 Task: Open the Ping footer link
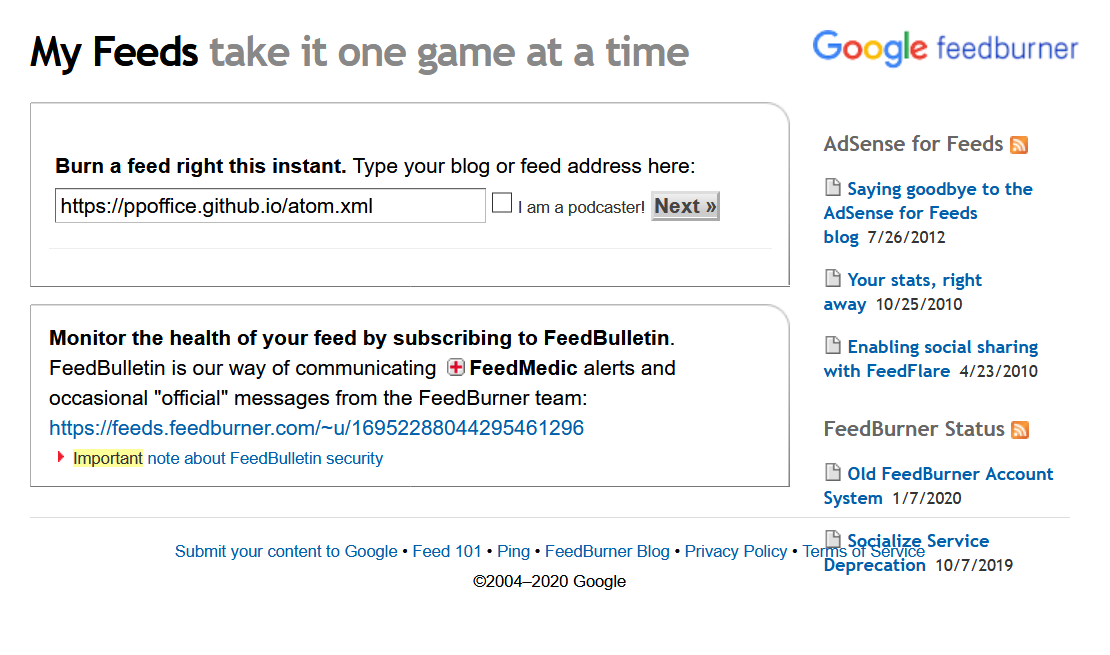(x=513, y=551)
